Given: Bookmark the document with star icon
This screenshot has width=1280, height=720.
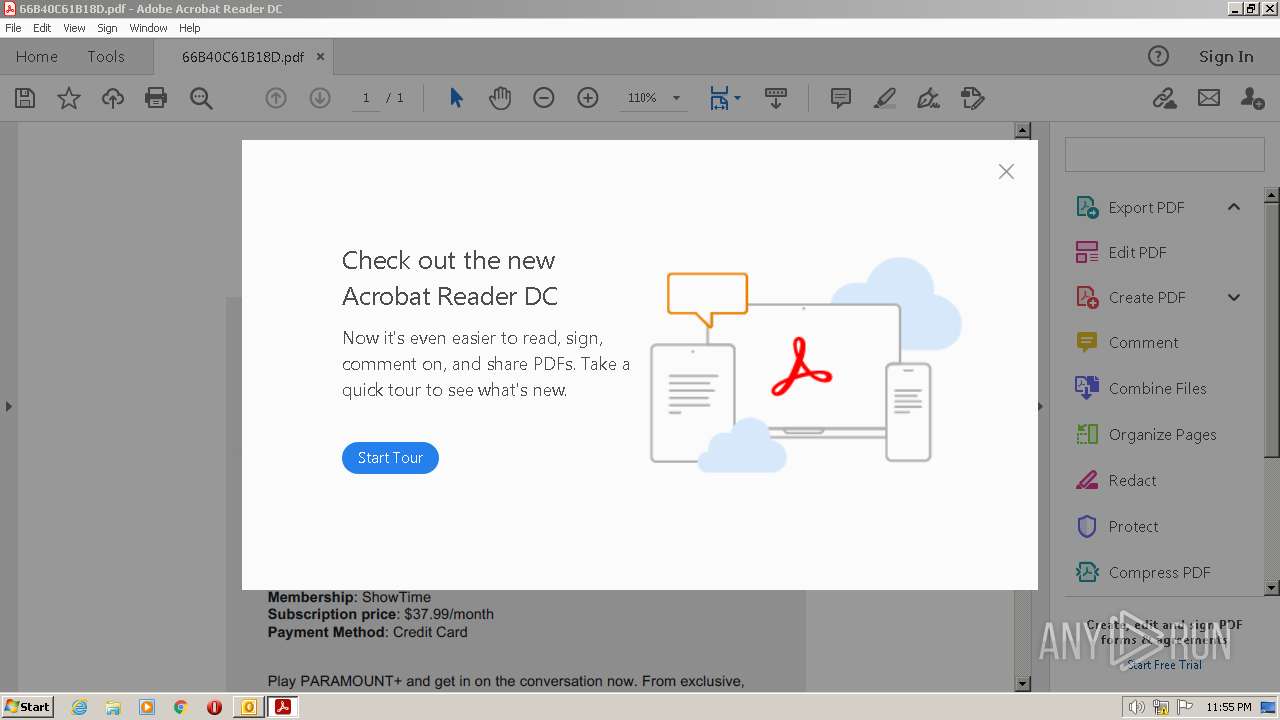Looking at the screenshot, I should (x=69, y=98).
